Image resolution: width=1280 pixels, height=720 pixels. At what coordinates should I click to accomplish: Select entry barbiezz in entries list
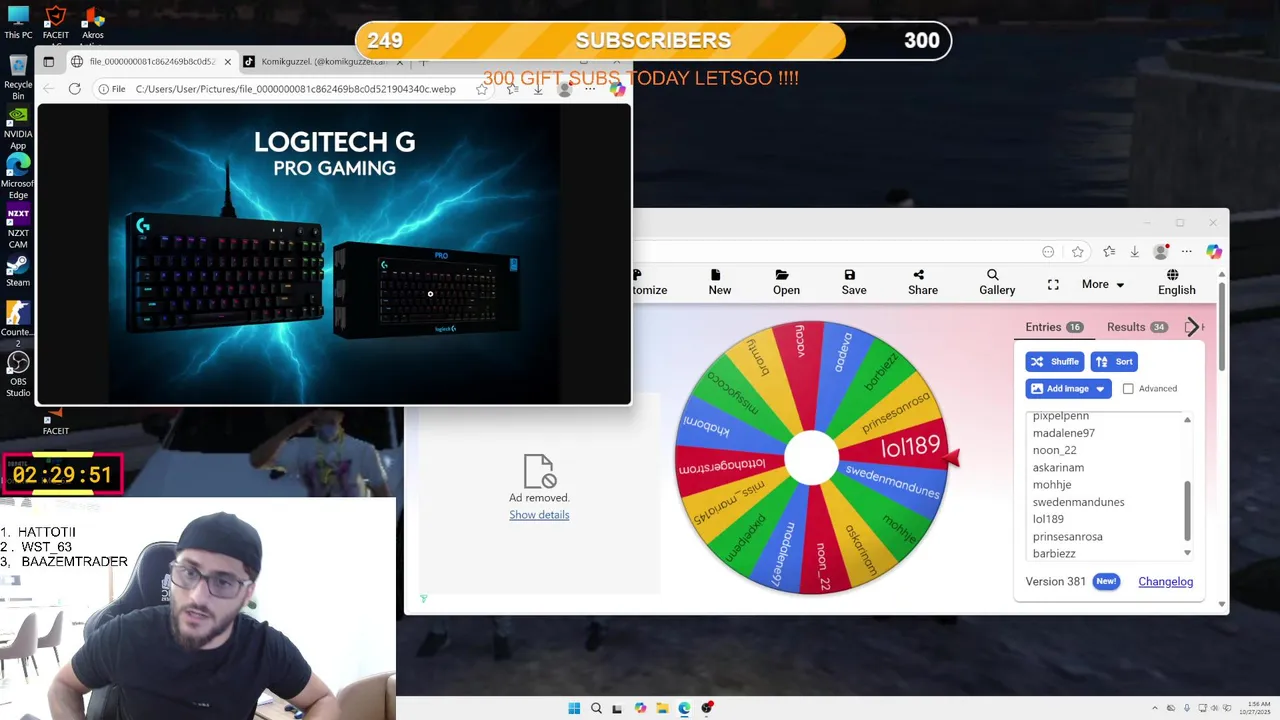pos(1054,554)
